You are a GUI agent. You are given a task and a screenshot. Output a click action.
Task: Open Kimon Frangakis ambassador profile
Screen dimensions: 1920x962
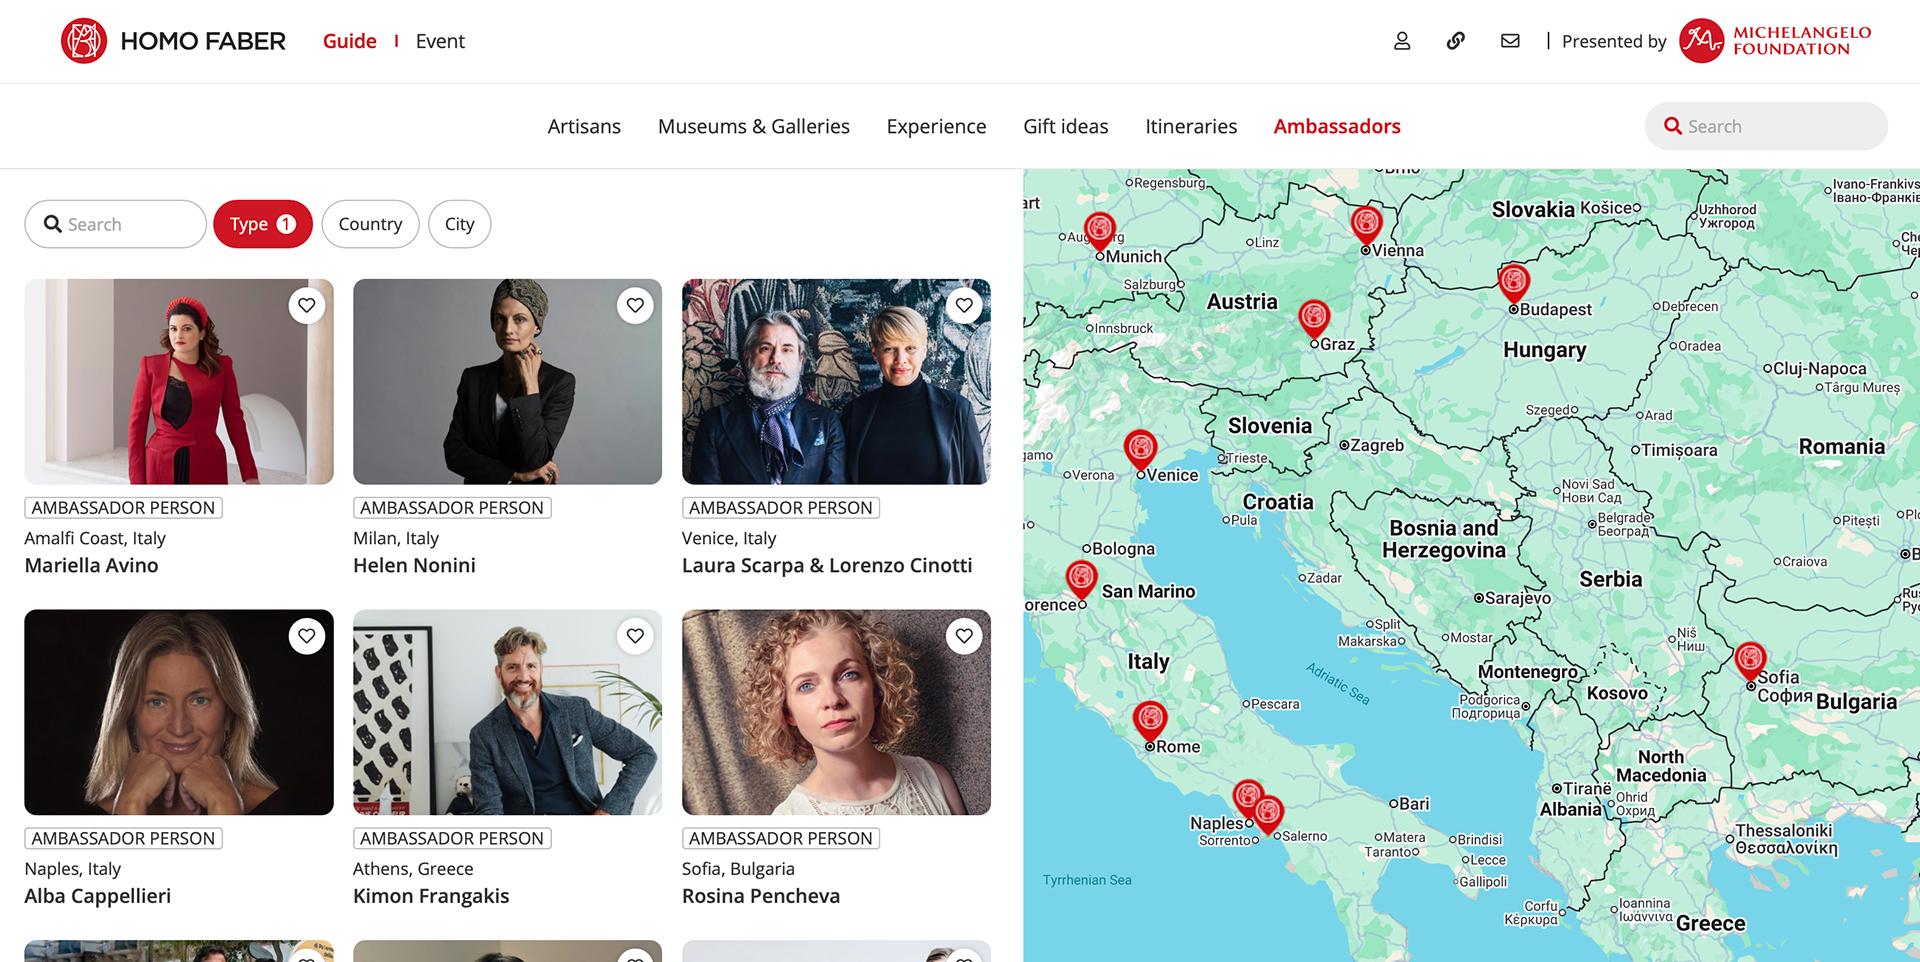431,896
